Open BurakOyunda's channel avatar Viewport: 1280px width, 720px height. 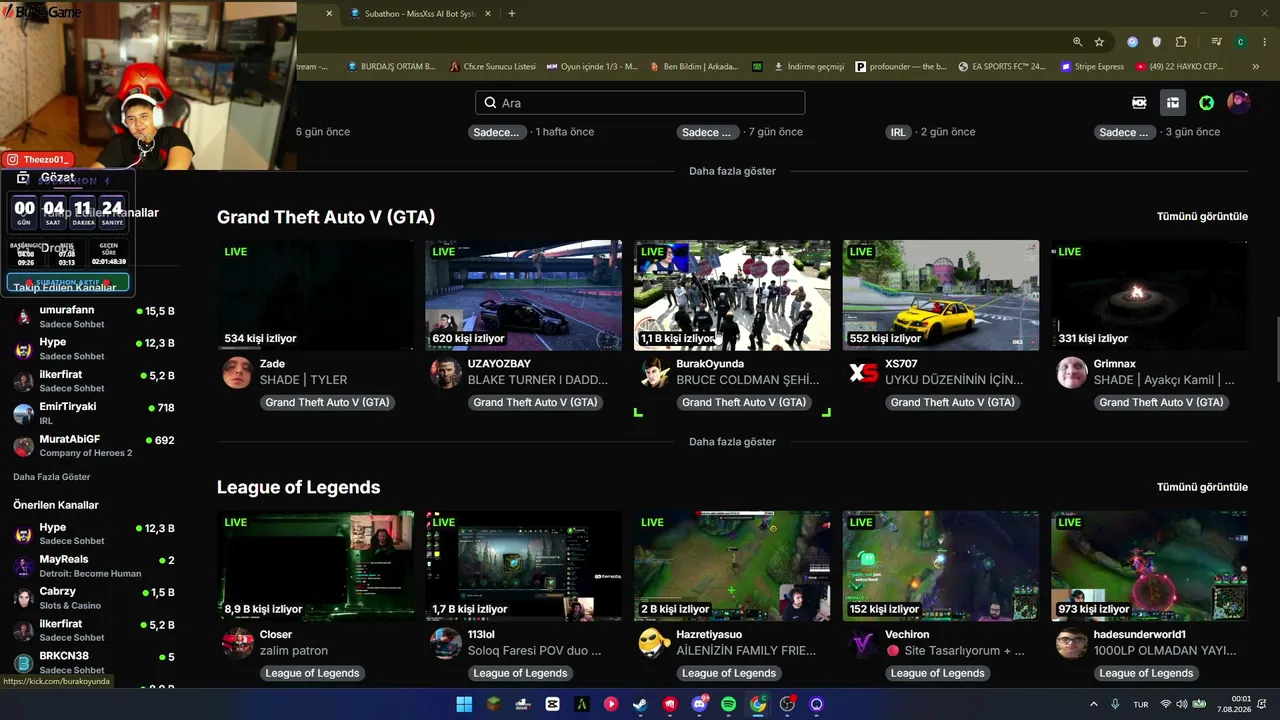point(654,373)
